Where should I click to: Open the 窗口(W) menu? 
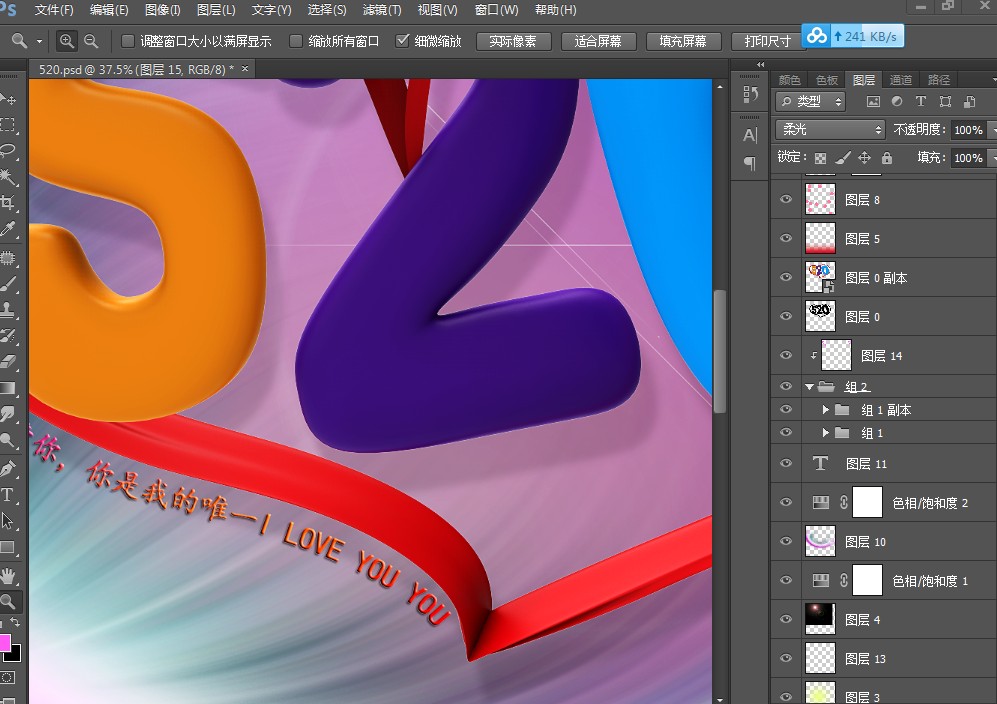[497, 10]
